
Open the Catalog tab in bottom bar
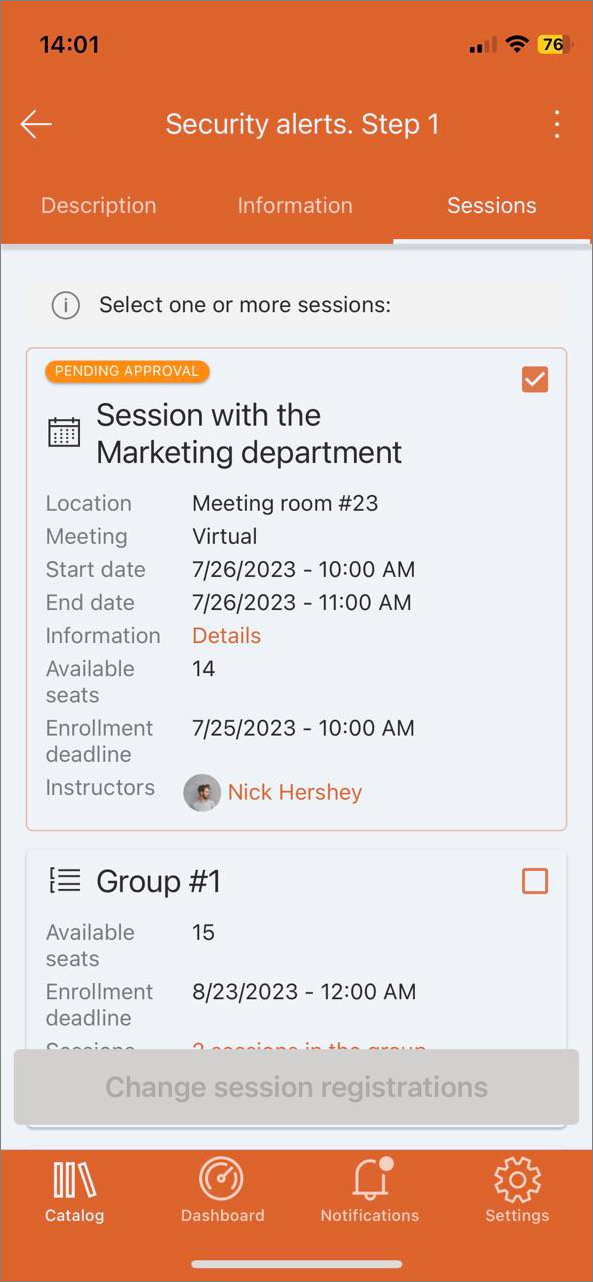pos(74,1192)
